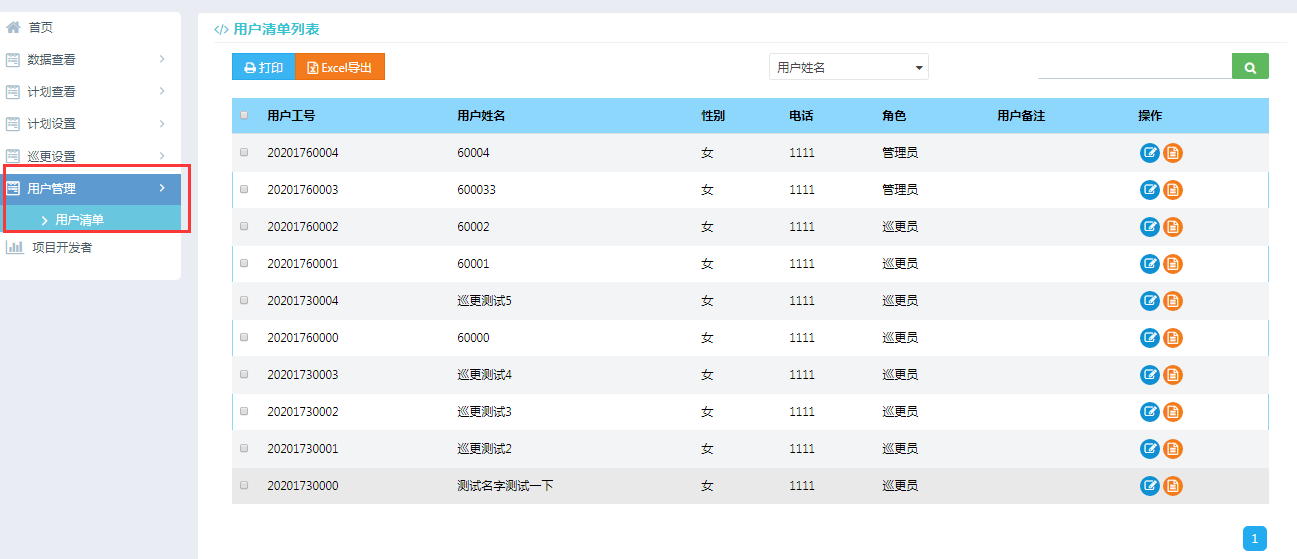Click the 打印 print button
The image size is (1297, 559).
click(264, 67)
